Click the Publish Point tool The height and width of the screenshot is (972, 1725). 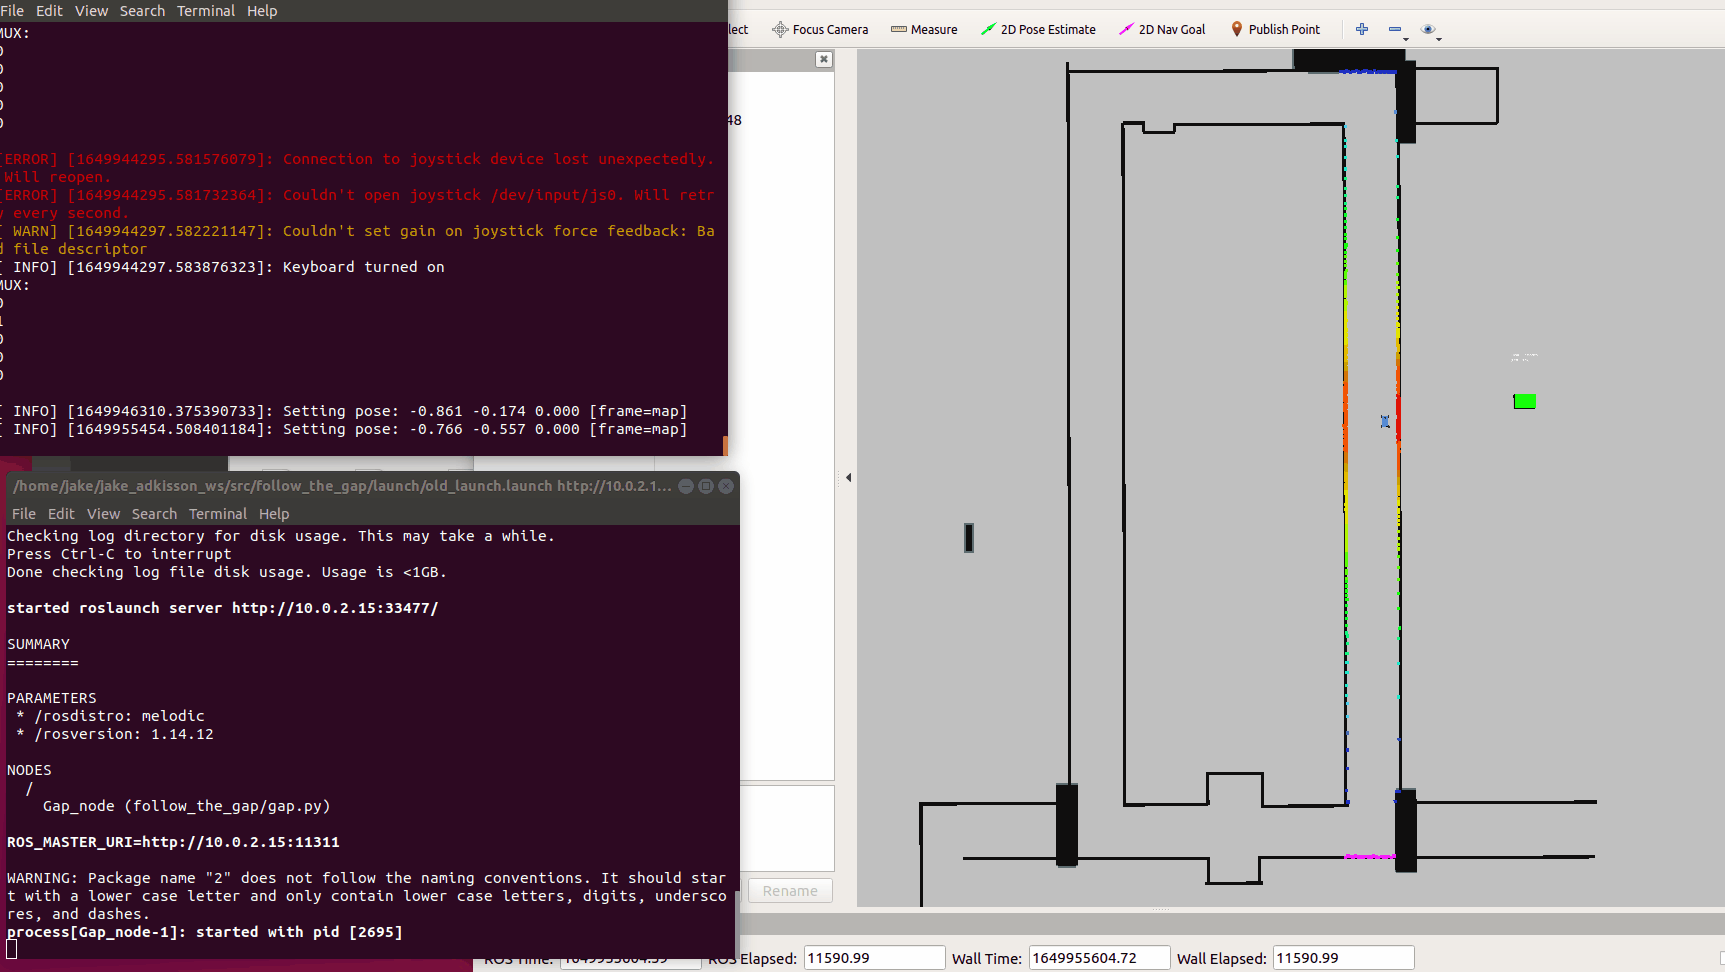[1275, 30]
